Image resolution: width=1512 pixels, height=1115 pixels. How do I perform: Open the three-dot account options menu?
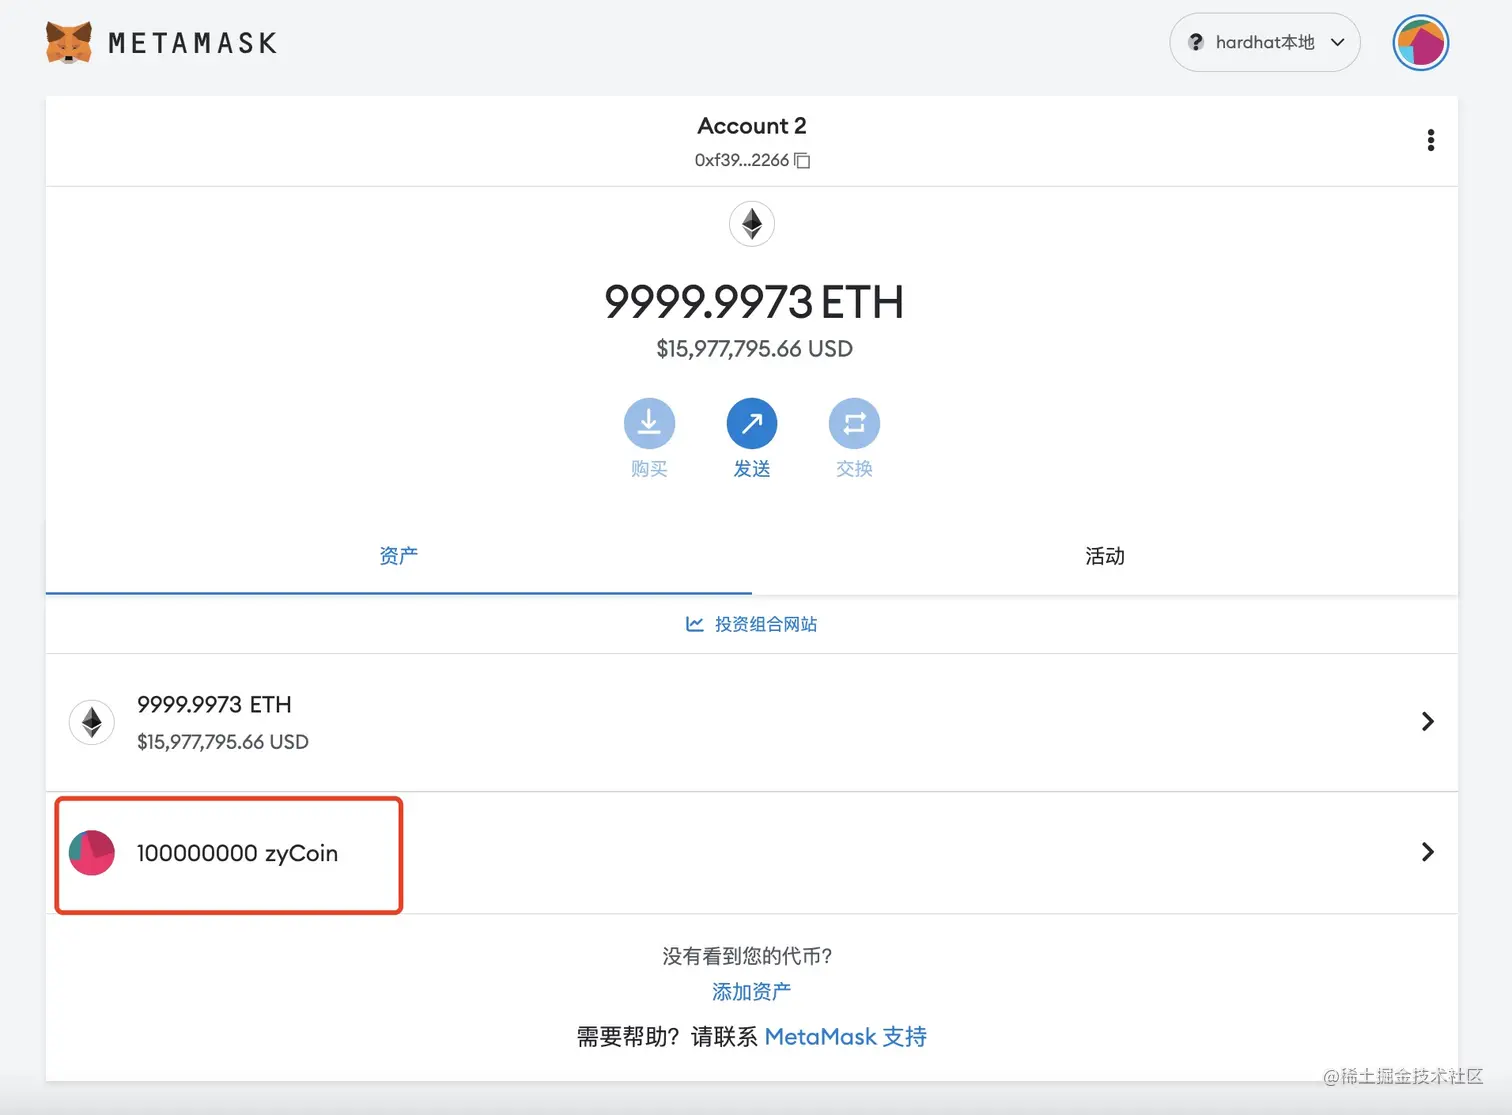(1430, 140)
